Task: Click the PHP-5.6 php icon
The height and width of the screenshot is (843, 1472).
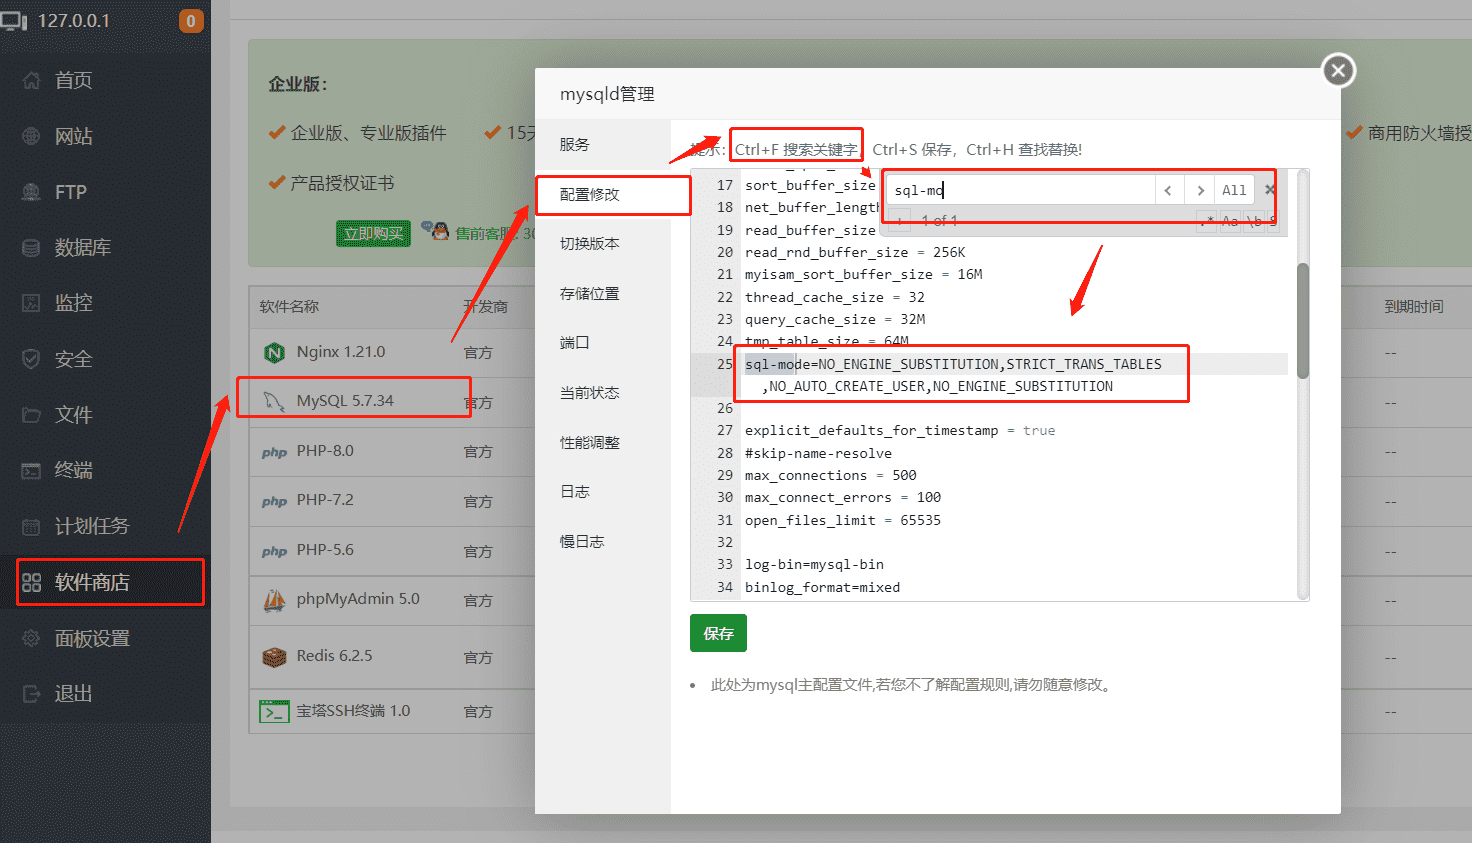Action: [x=274, y=551]
